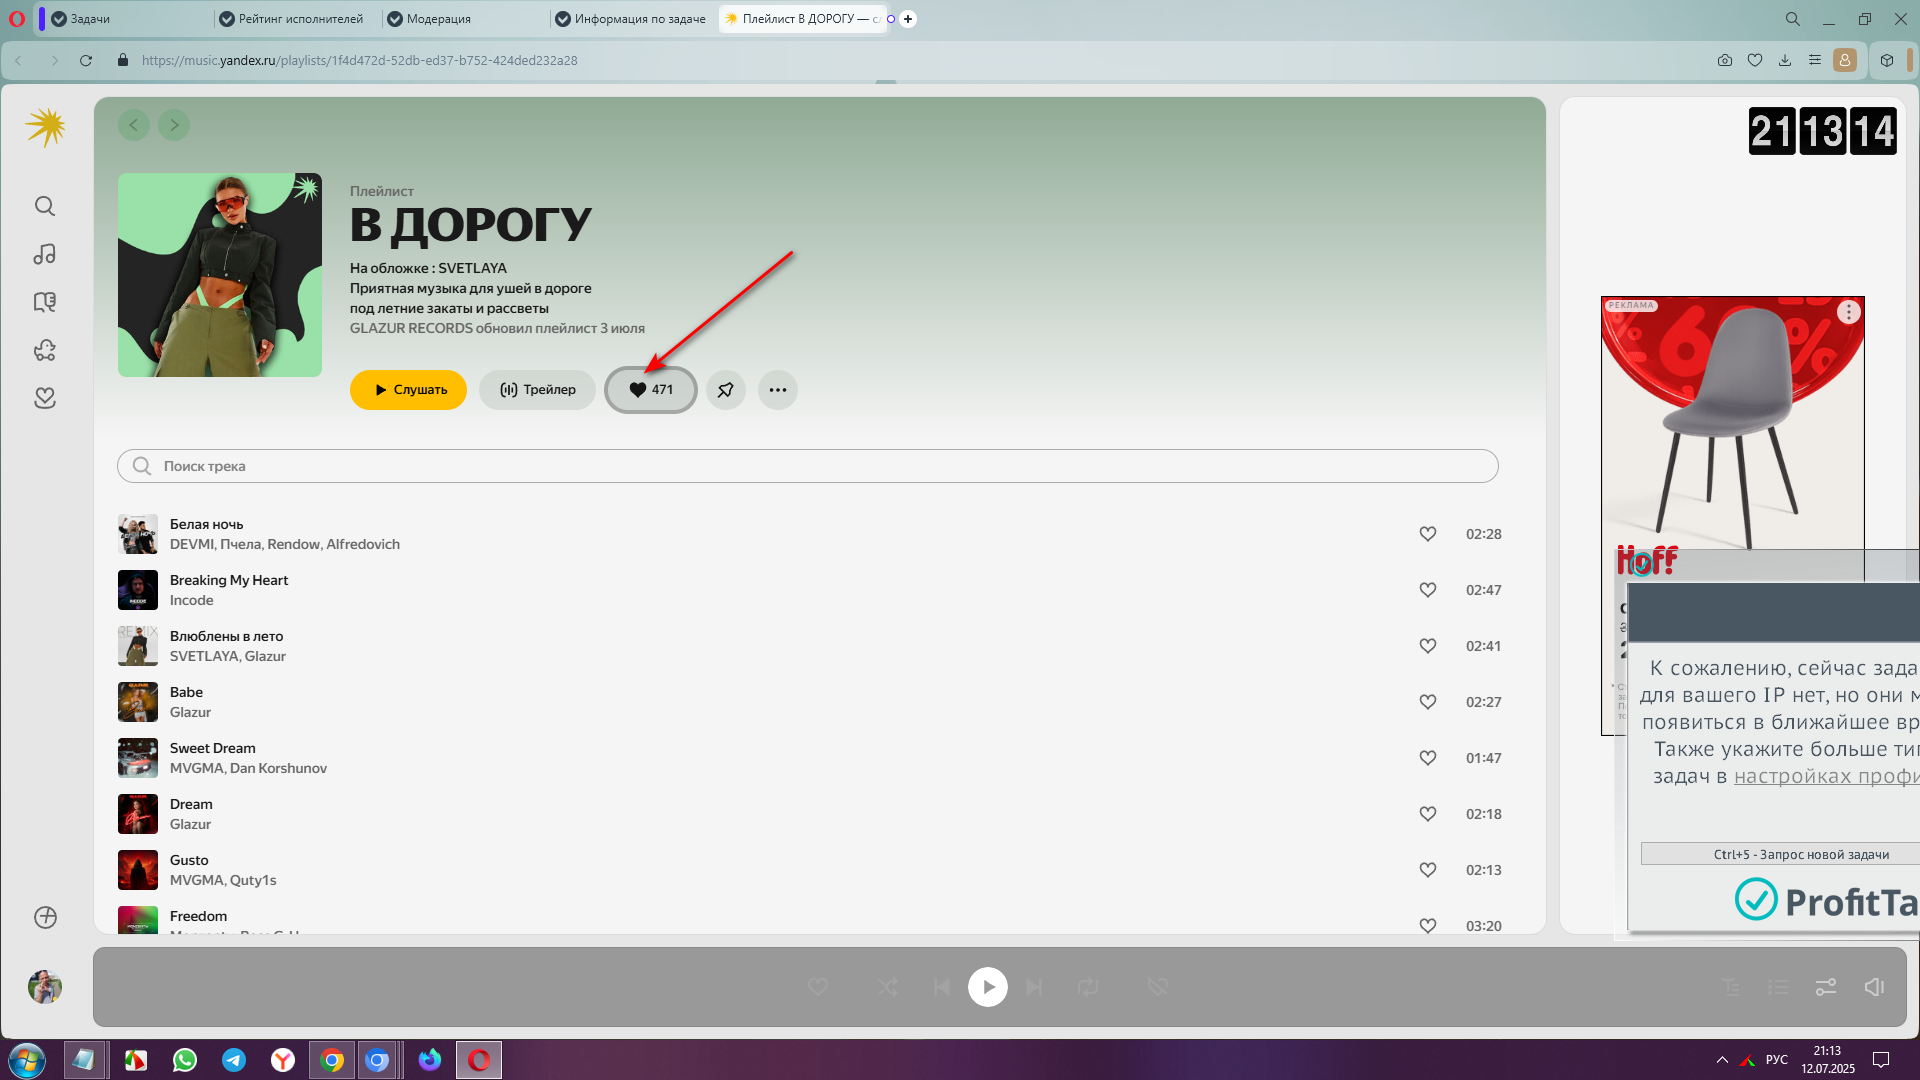Open artist link MVGMA, Quty1s
Screen dimensions: 1920x1080
coord(223,880)
